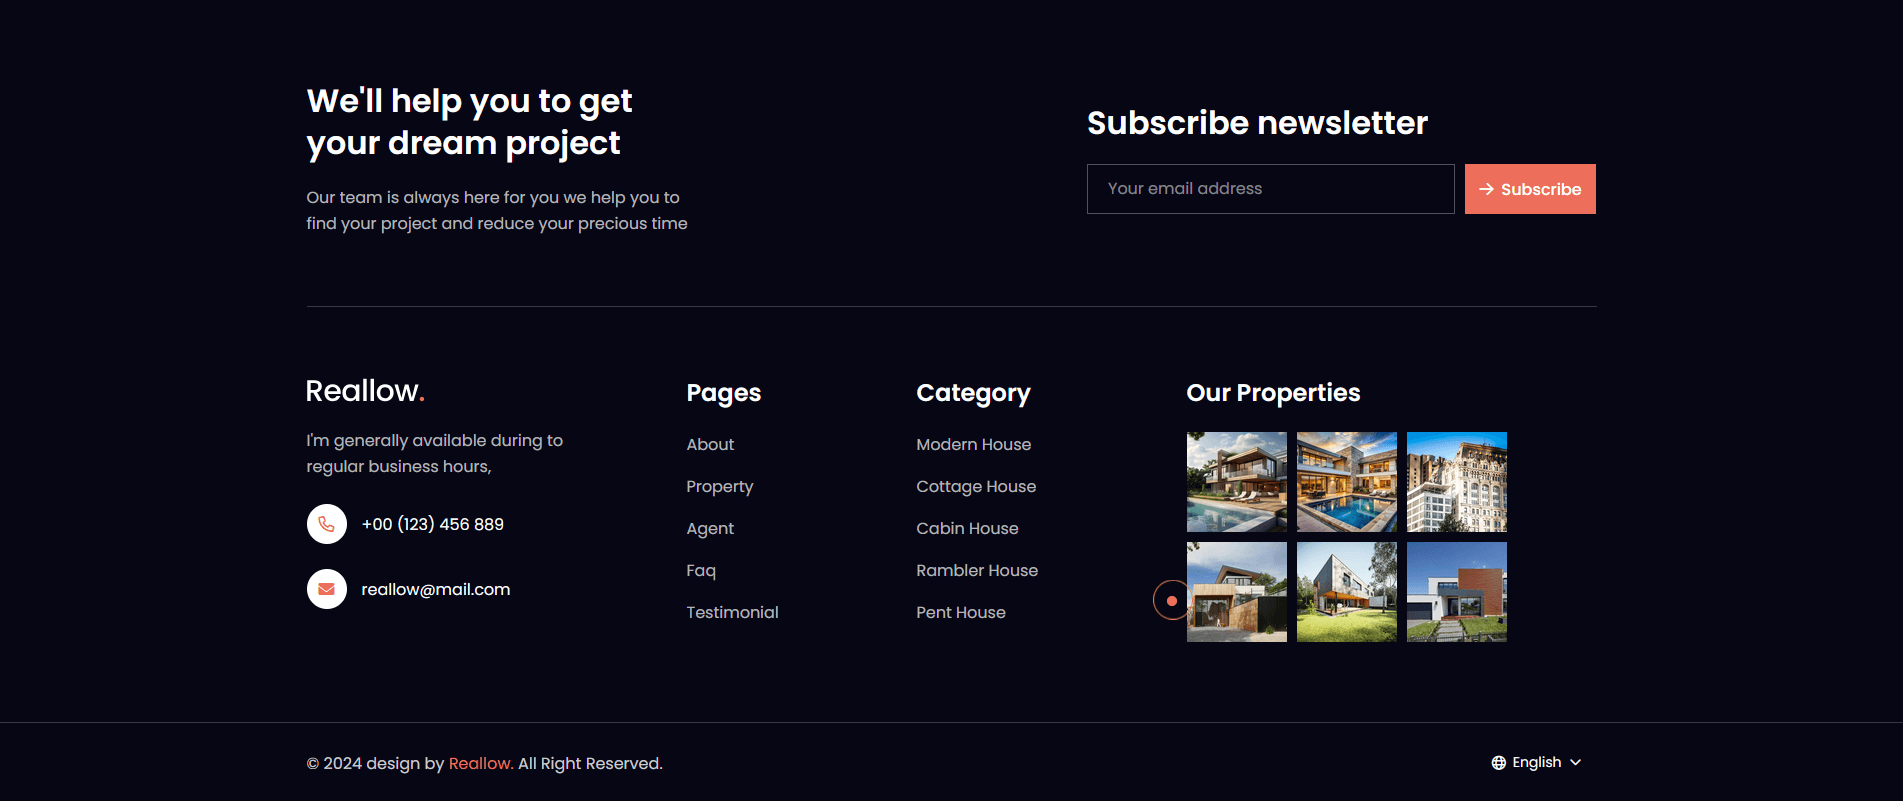Screen dimensions: 1903x801
Task: Click the Subscribe button
Action: [1530, 189]
